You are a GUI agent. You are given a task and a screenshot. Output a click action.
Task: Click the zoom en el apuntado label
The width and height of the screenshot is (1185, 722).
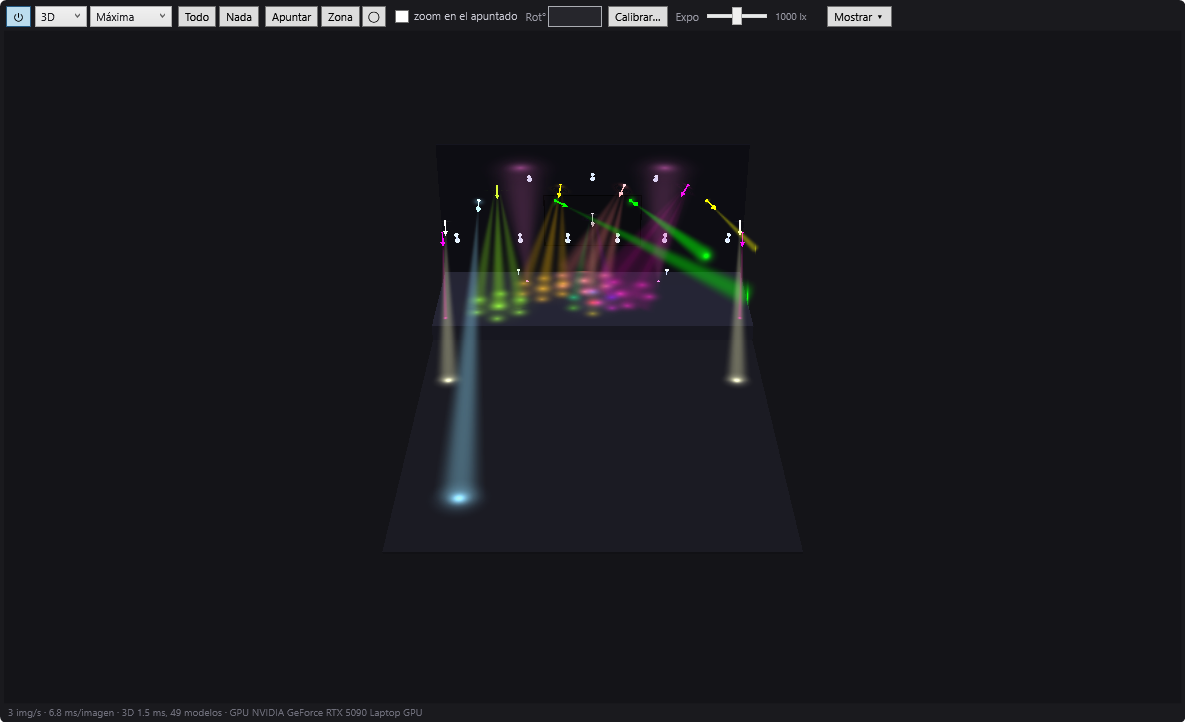point(466,17)
